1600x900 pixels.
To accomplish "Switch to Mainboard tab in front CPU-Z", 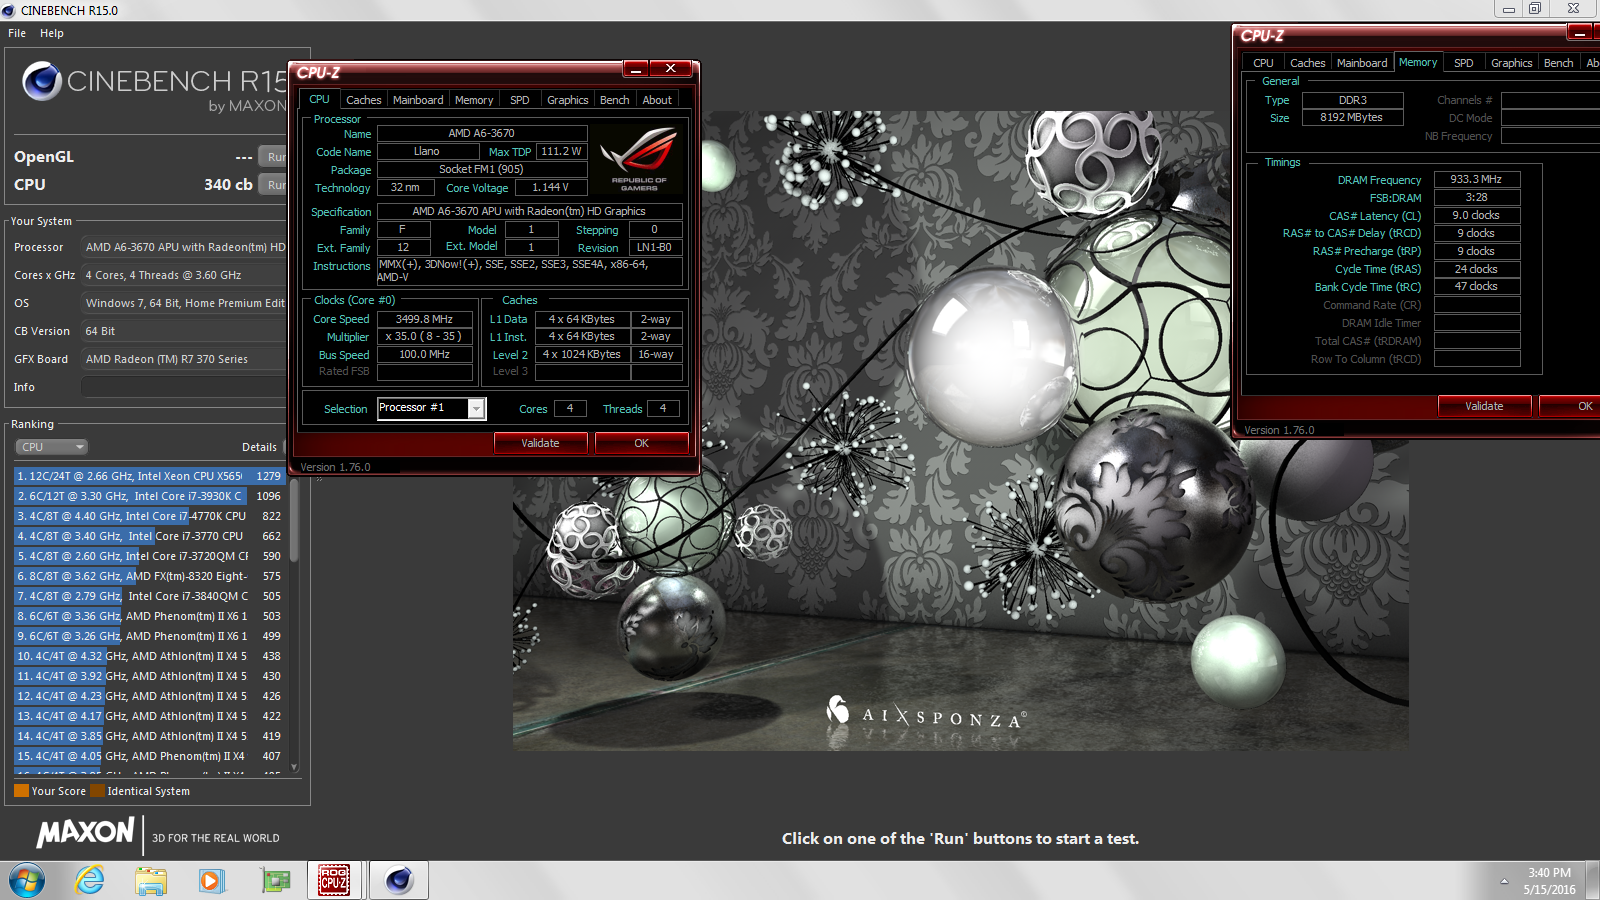I will point(418,100).
